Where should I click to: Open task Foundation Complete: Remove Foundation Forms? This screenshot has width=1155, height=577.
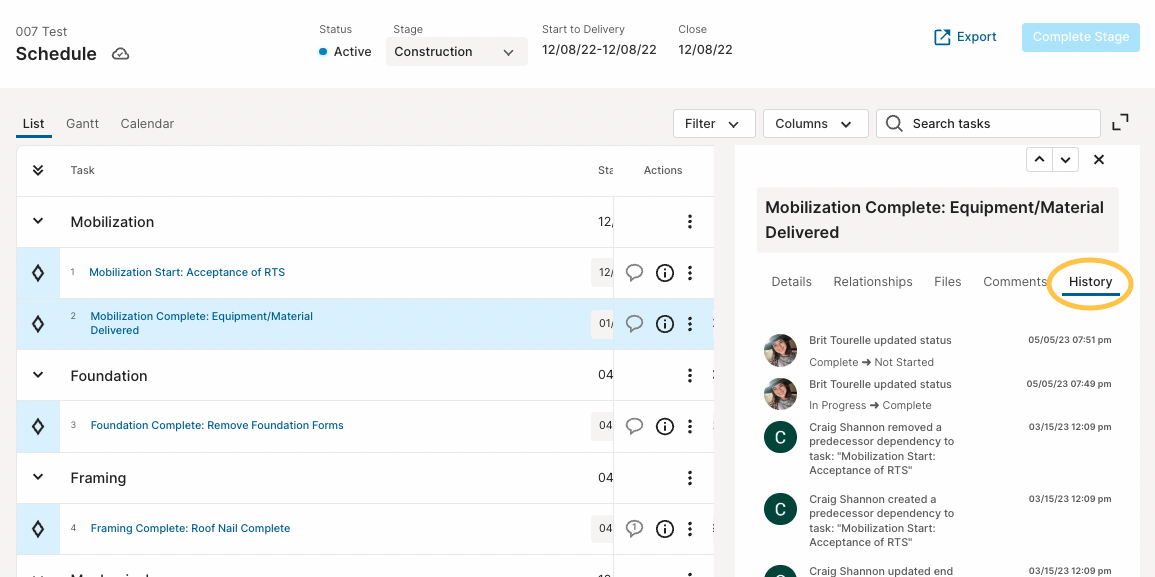tap(217, 425)
